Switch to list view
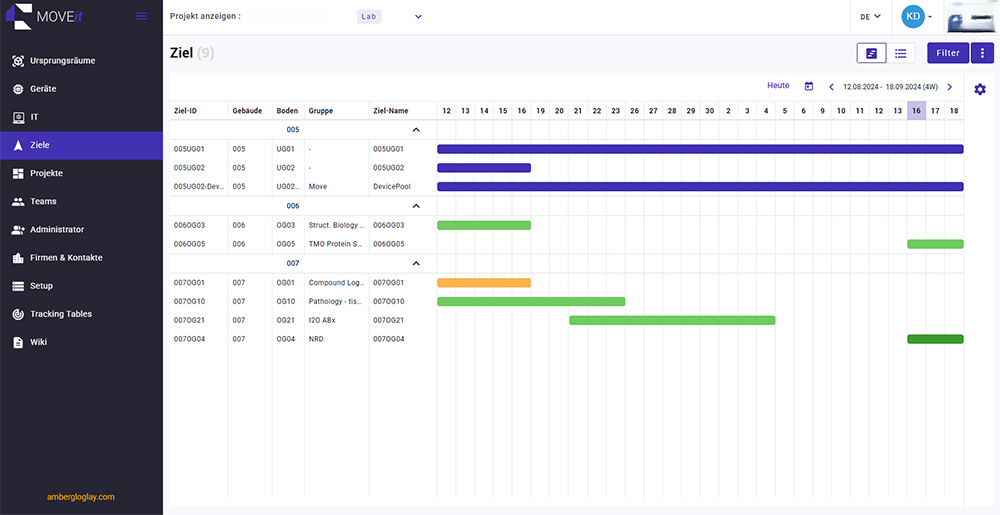Viewport: 1000px width, 515px height. click(901, 54)
